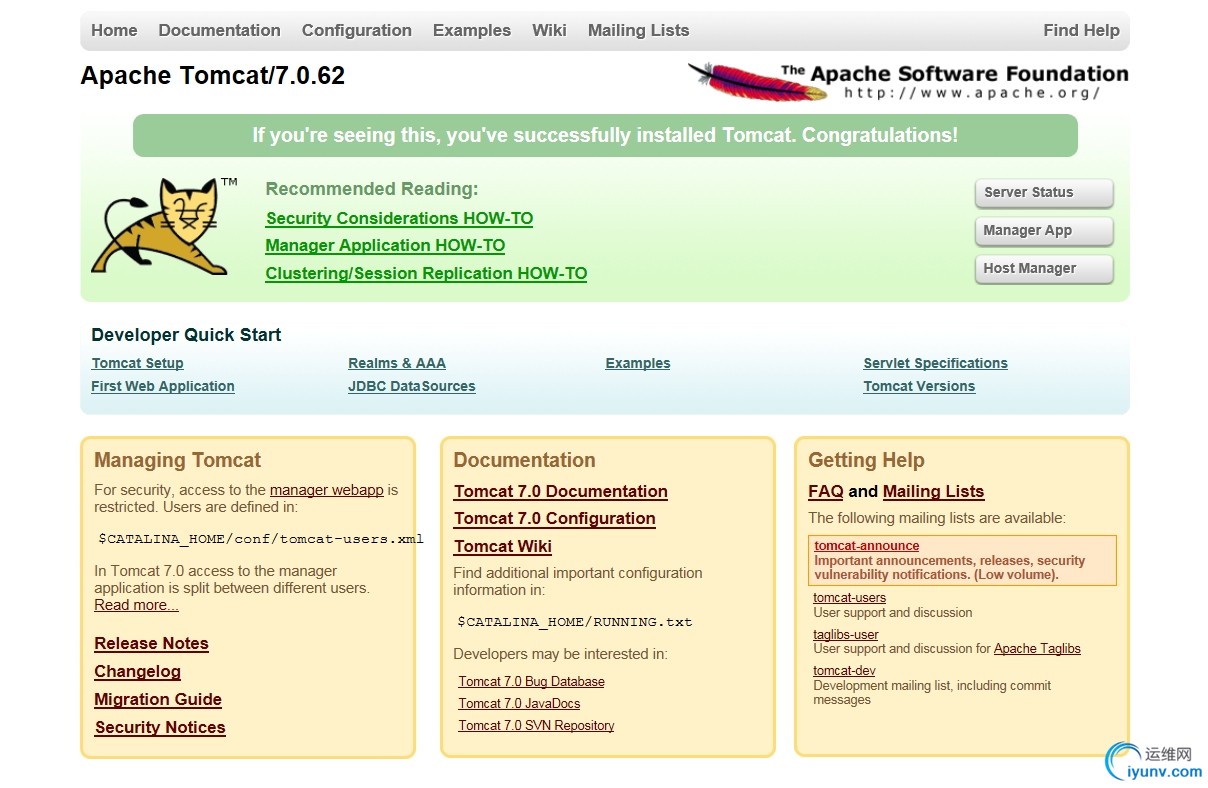
Task: Click the Read more... link
Action: click(x=137, y=605)
